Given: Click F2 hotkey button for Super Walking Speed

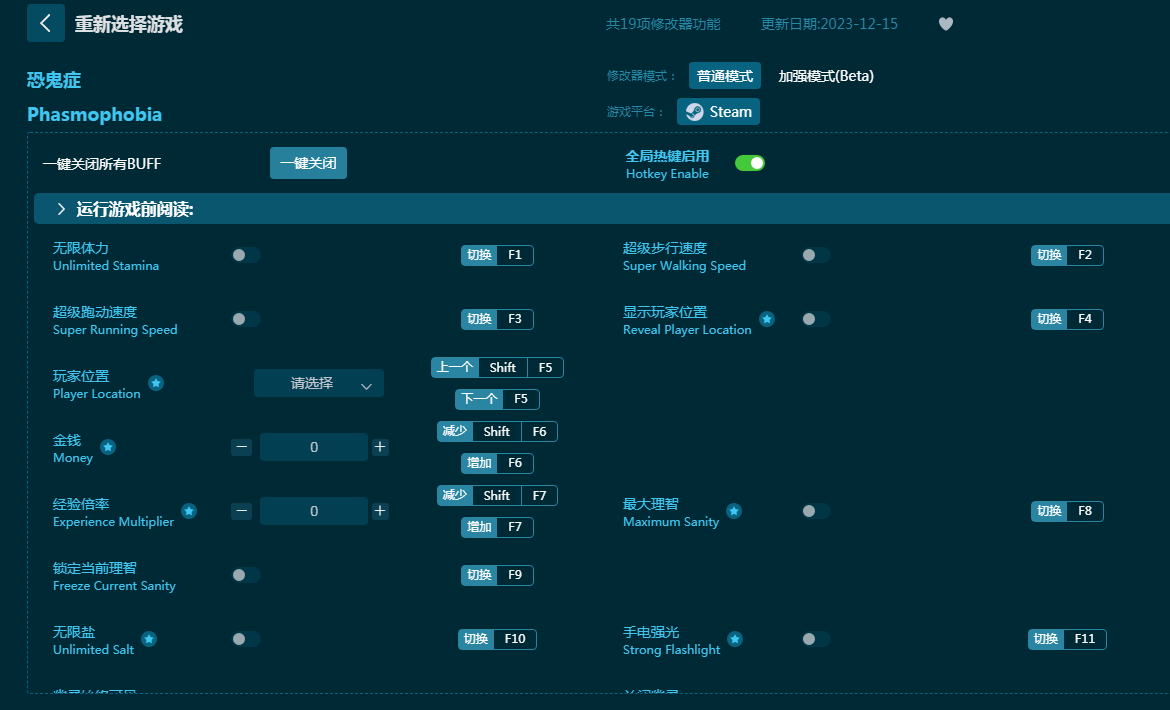Looking at the screenshot, I should pos(1067,255).
